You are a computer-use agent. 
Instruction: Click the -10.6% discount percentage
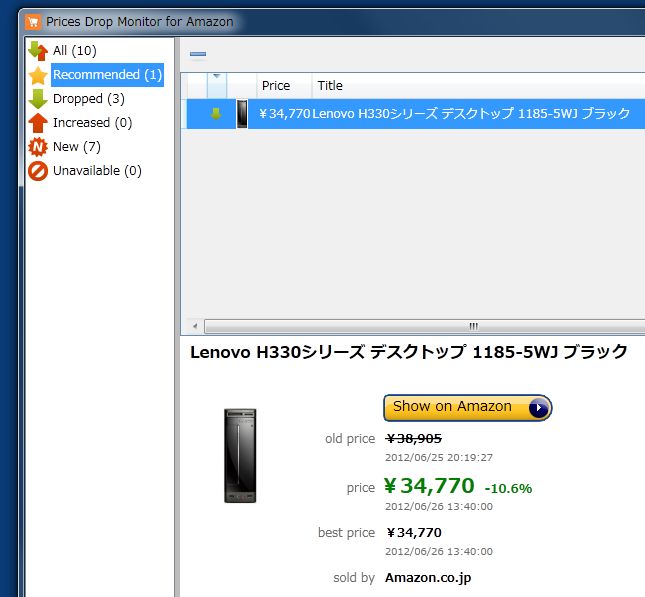(508, 488)
